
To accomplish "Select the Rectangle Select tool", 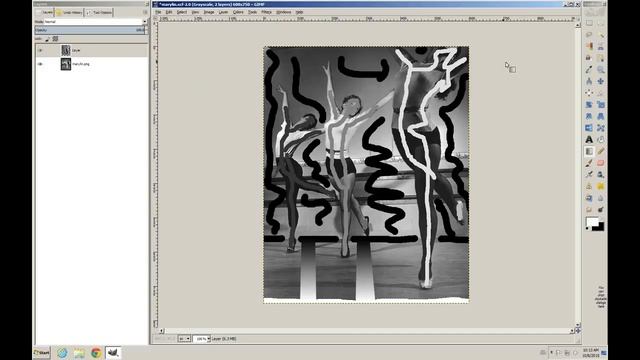I will [589, 23].
